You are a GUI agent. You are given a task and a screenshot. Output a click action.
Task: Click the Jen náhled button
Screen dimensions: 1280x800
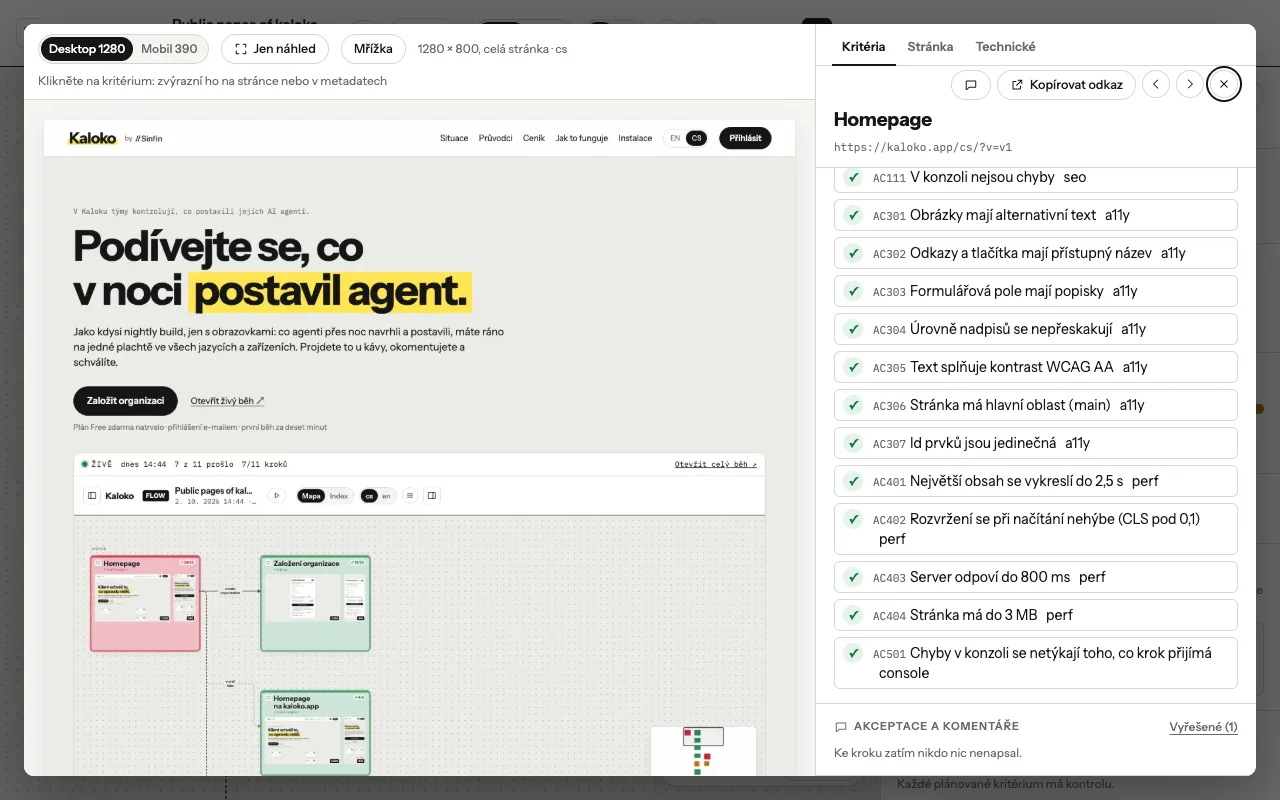[275, 49]
